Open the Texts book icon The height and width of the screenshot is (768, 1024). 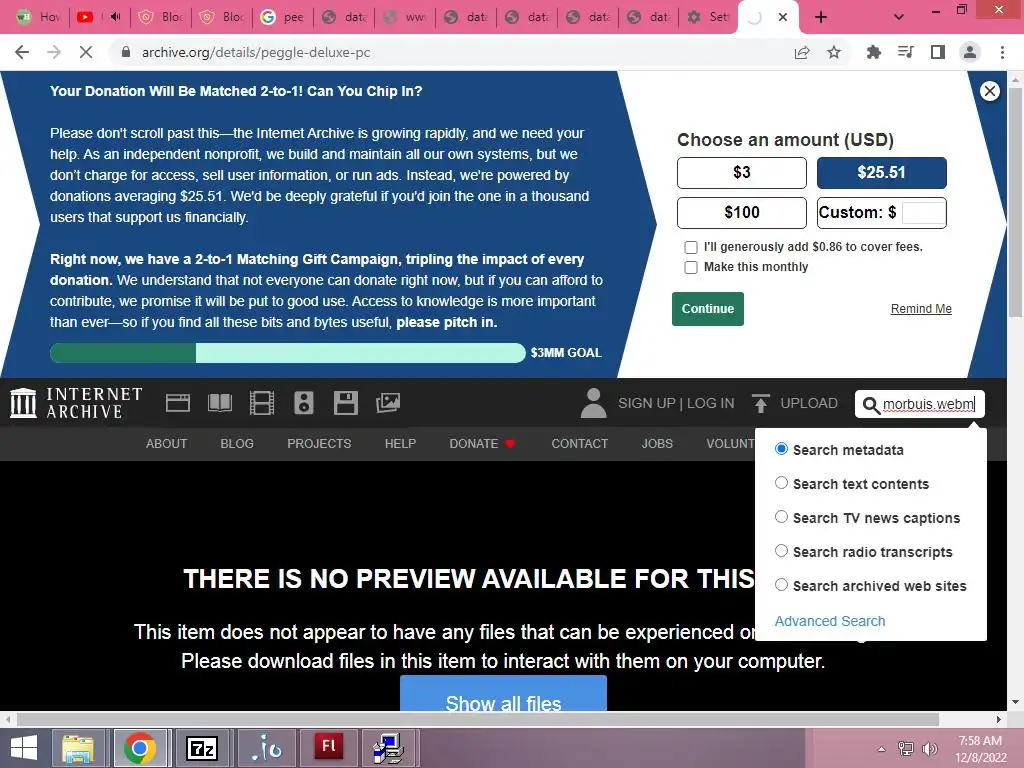[x=219, y=403]
